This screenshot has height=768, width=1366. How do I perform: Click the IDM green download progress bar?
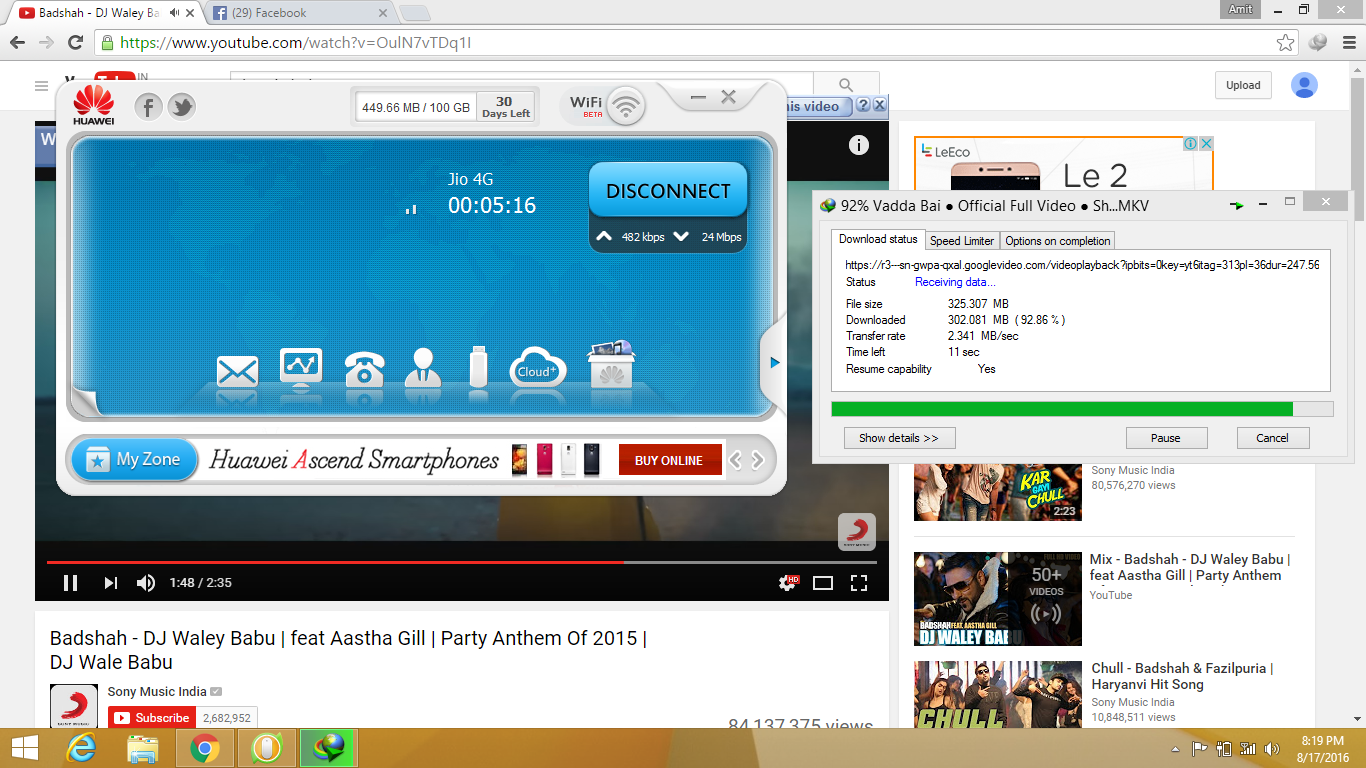pos(1082,409)
